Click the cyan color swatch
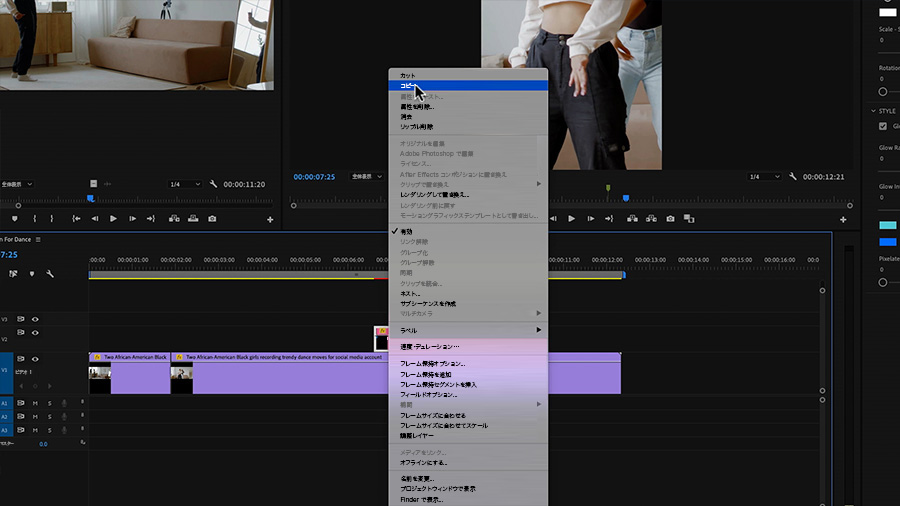 [x=887, y=225]
